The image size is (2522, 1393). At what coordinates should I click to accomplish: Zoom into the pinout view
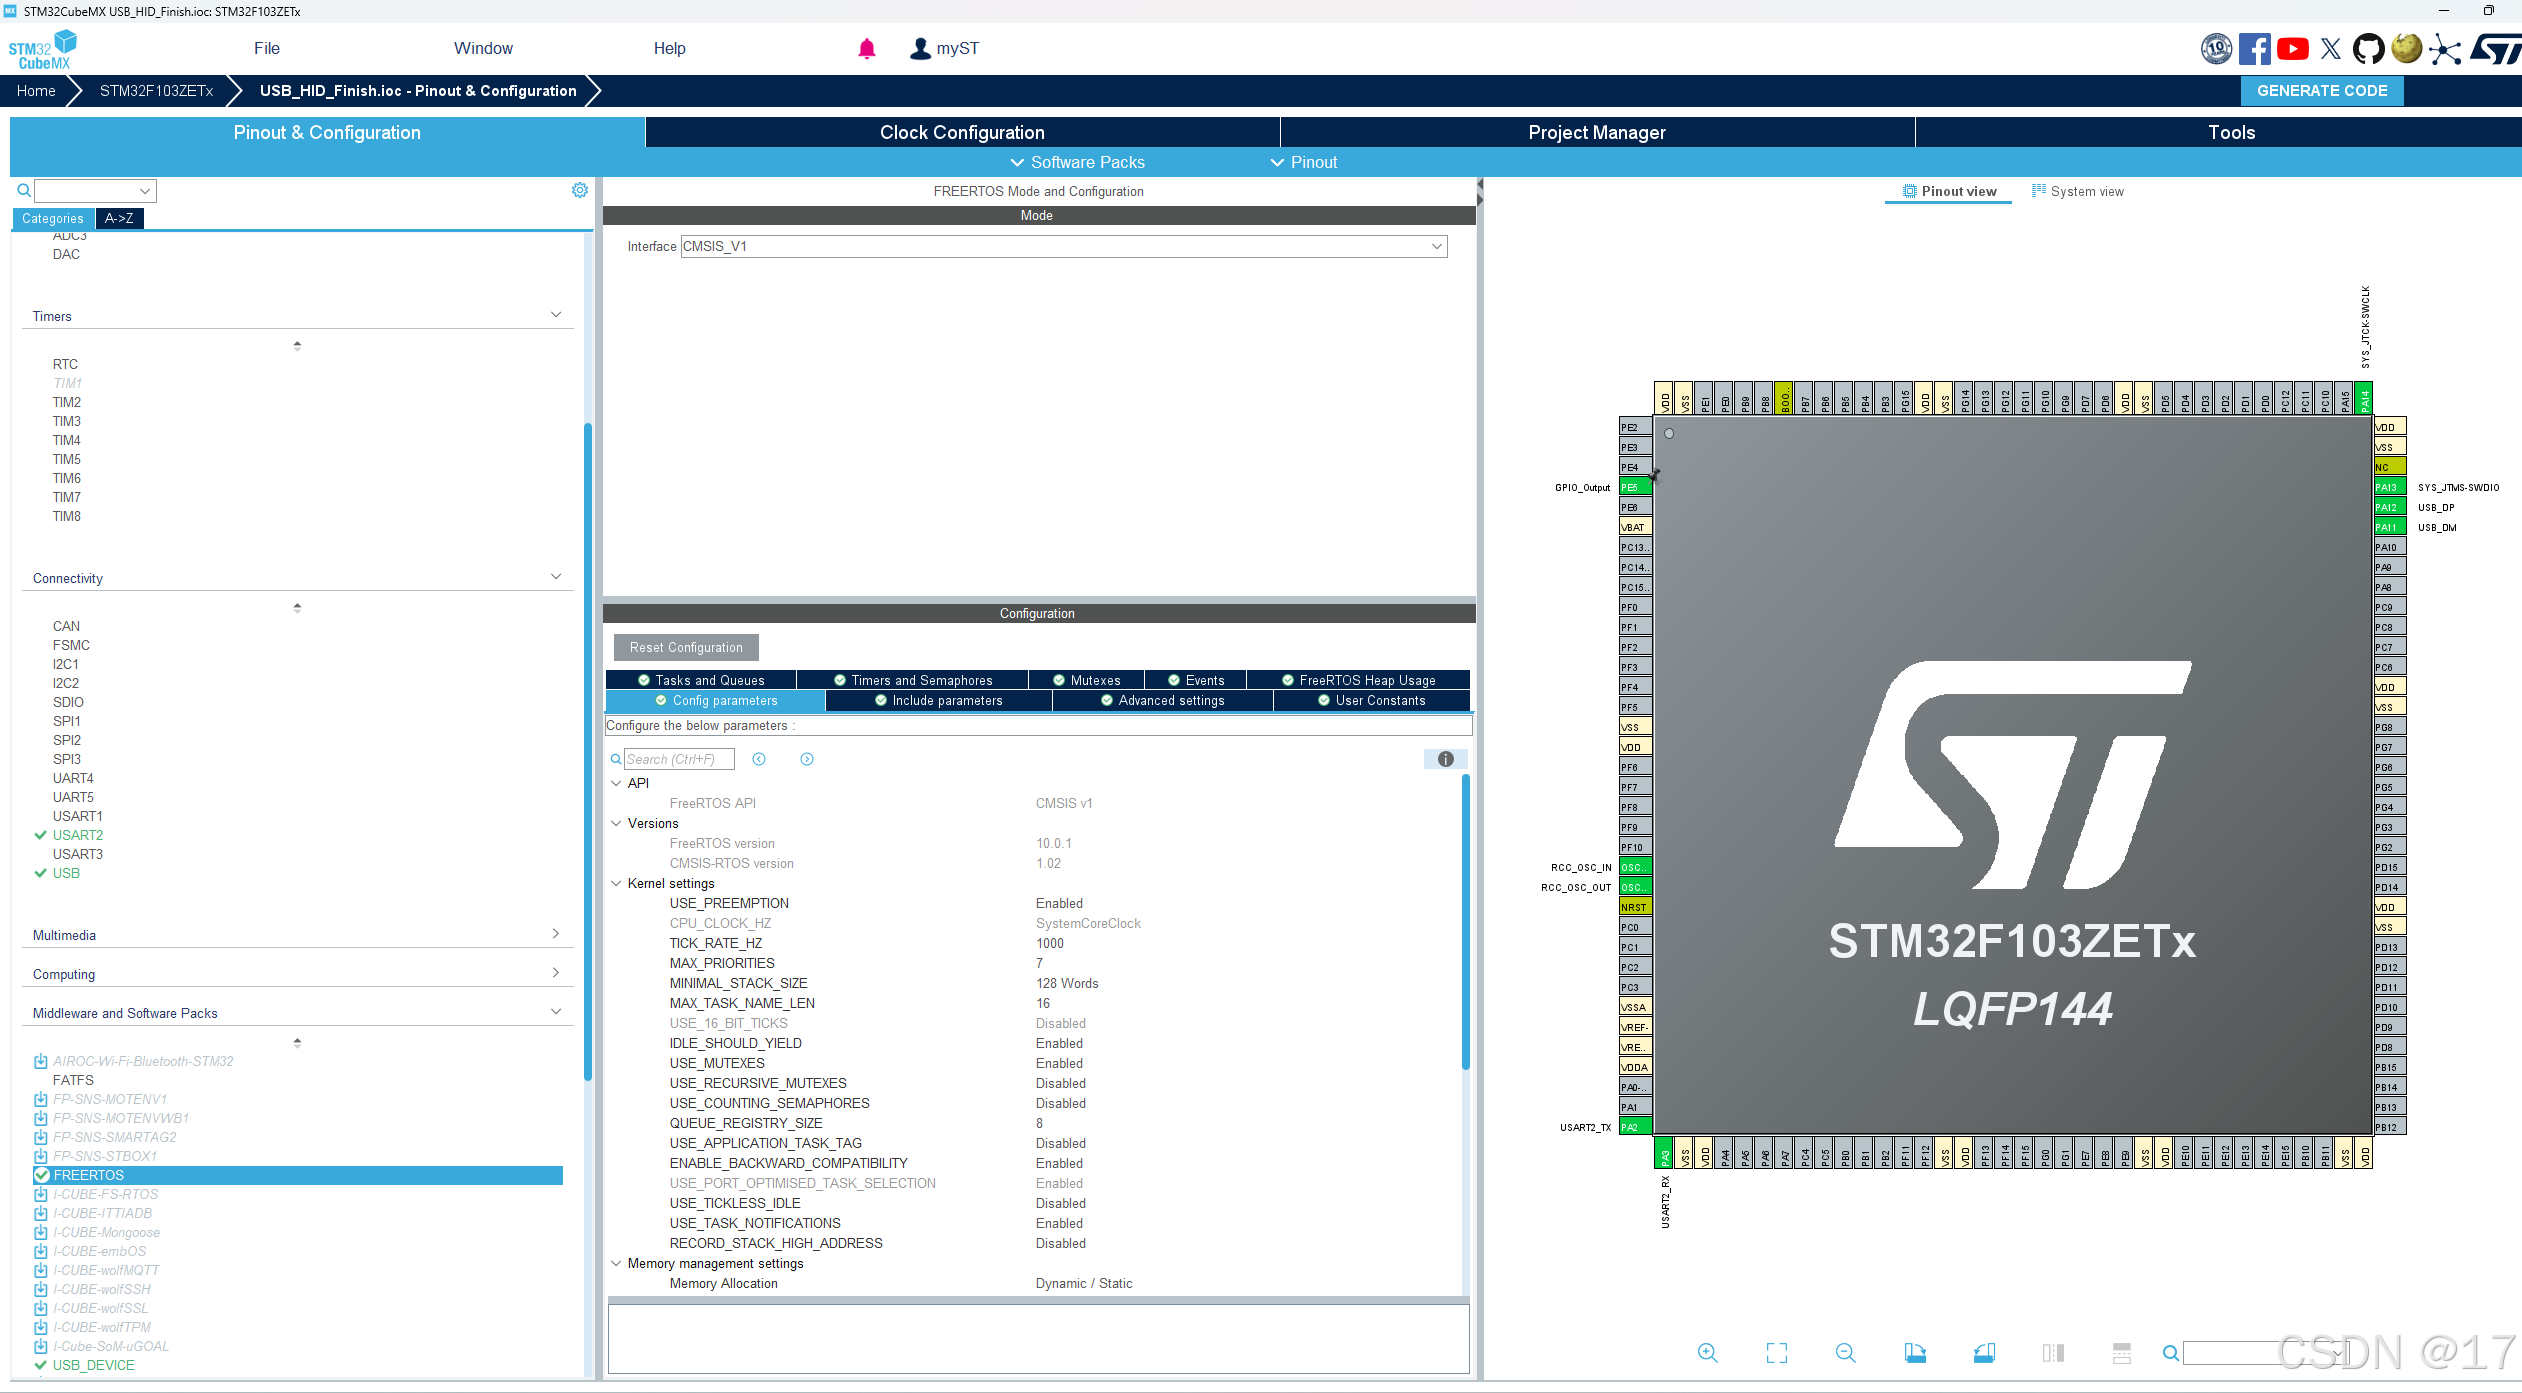point(1707,1352)
